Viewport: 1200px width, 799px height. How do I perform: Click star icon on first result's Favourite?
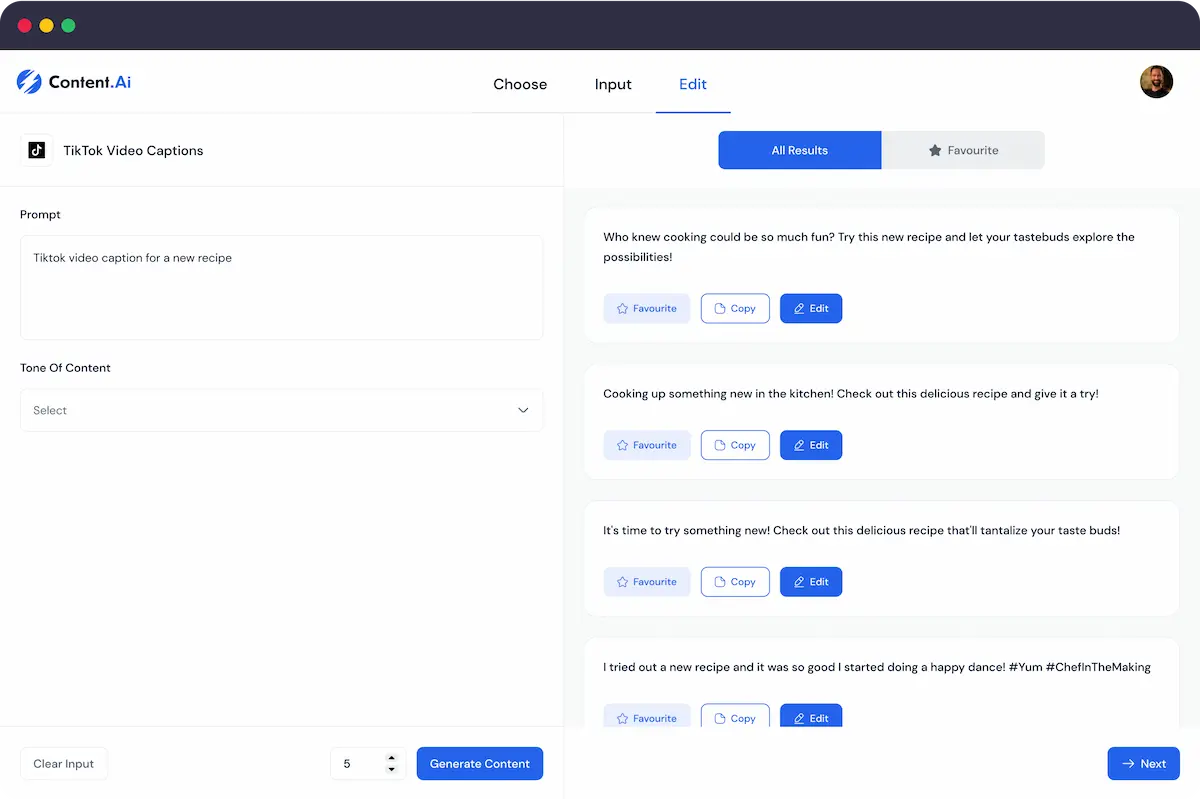pyautogui.click(x=622, y=309)
